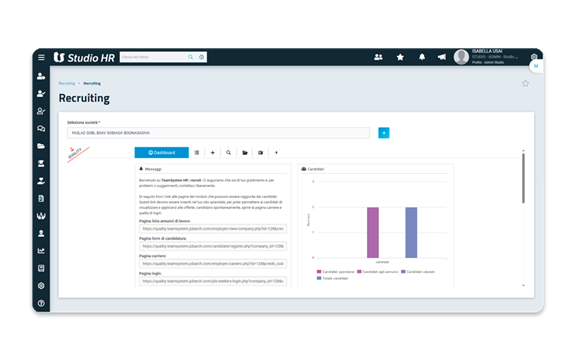Toggle Totale candidati legend series
Screen dimensions: 576x362
pos(332,278)
